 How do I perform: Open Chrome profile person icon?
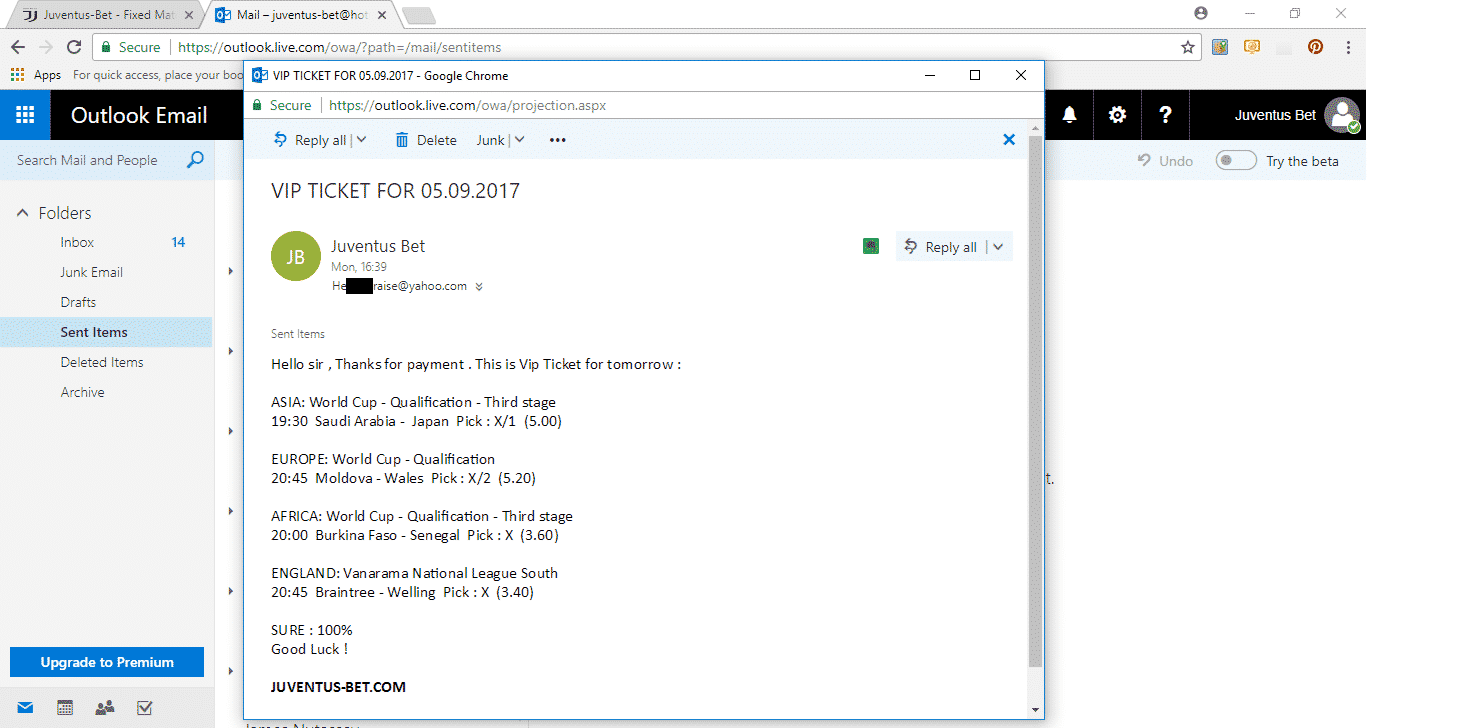click(x=1201, y=14)
